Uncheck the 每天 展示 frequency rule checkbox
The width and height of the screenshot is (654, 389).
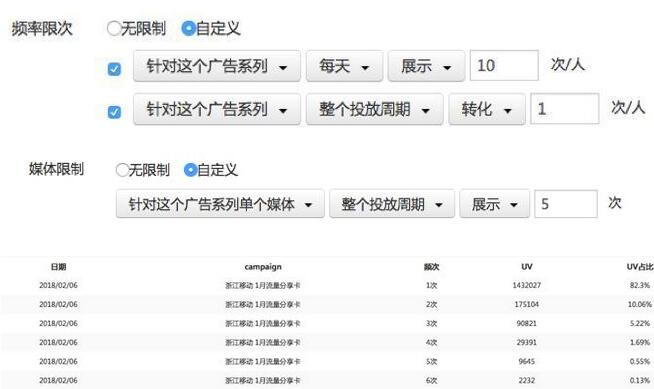(114, 69)
